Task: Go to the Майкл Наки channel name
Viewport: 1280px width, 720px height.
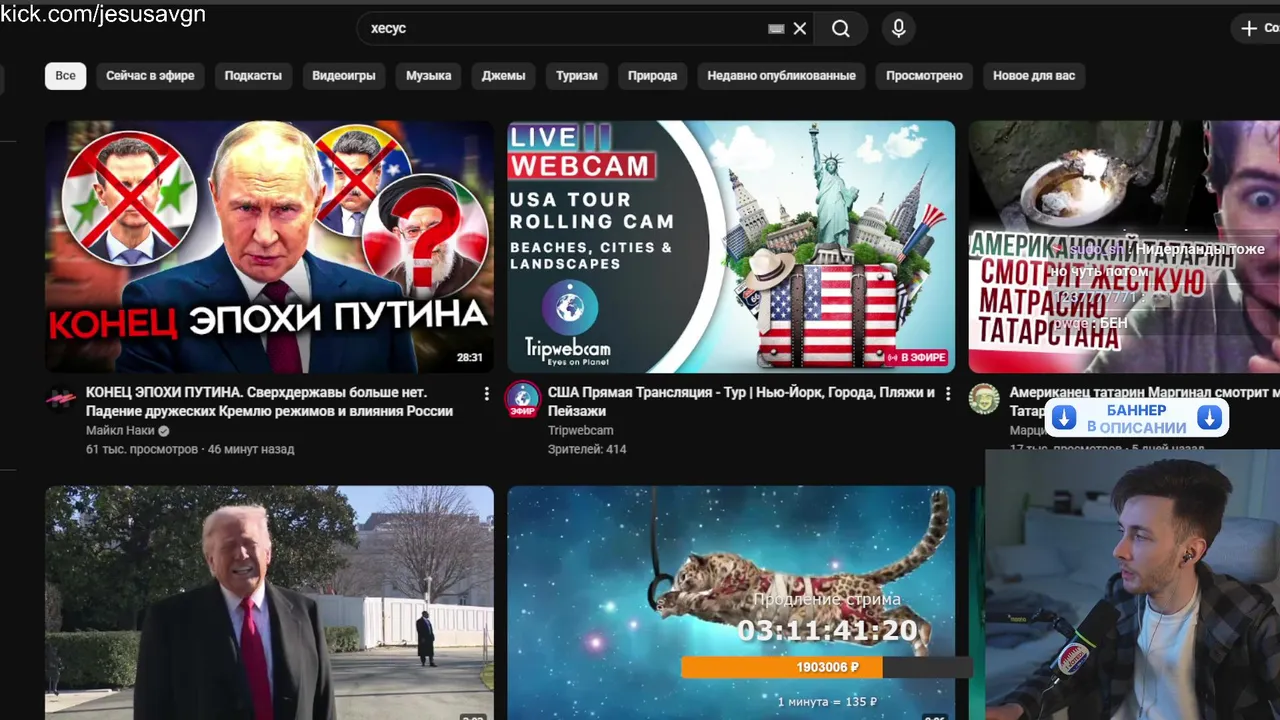Action: pyautogui.click(x=120, y=431)
